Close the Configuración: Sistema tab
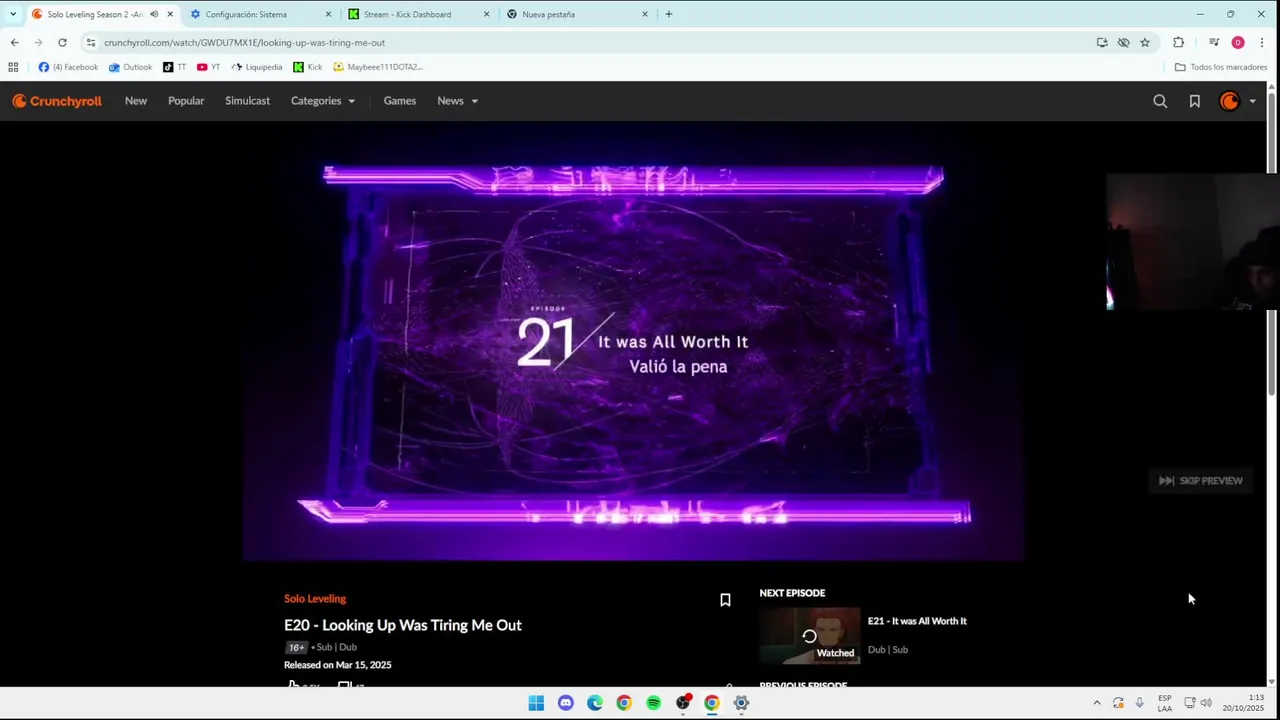Screen dimensions: 1280x720 click(328, 14)
